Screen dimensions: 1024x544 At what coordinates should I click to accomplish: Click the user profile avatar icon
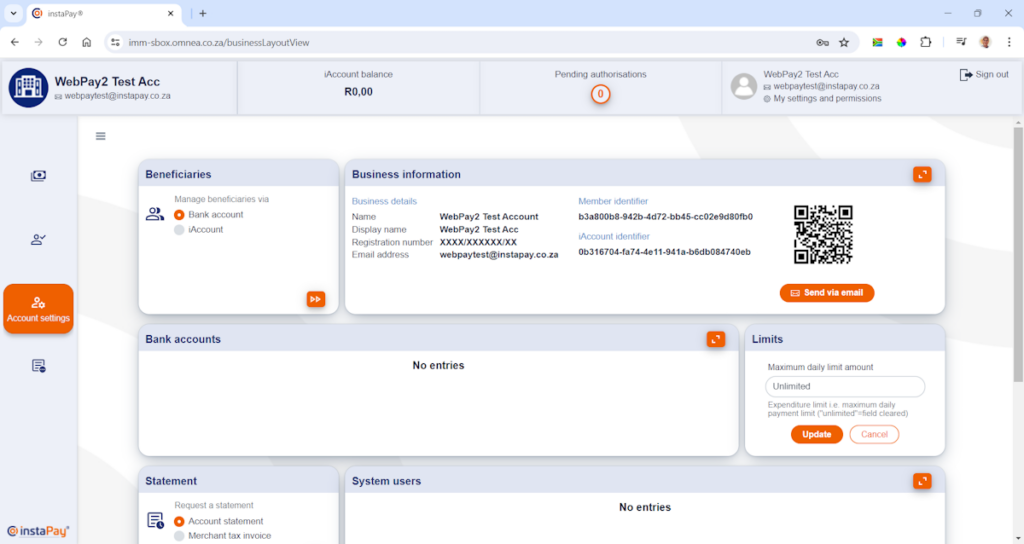(x=744, y=86)
